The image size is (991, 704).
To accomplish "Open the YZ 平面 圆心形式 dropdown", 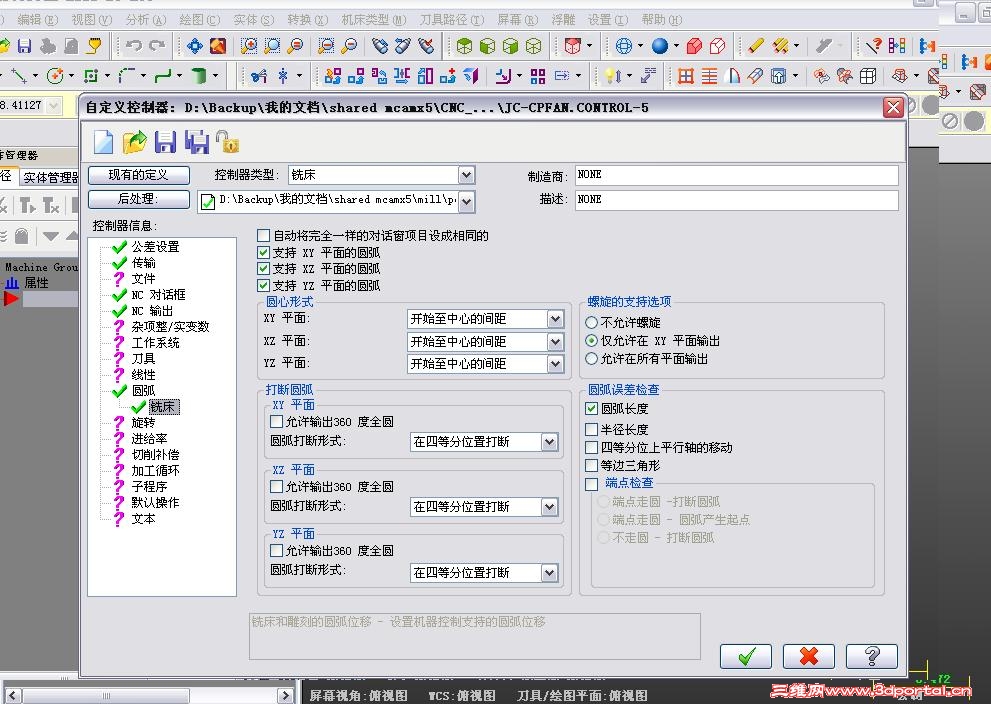I will coord(555,364).
